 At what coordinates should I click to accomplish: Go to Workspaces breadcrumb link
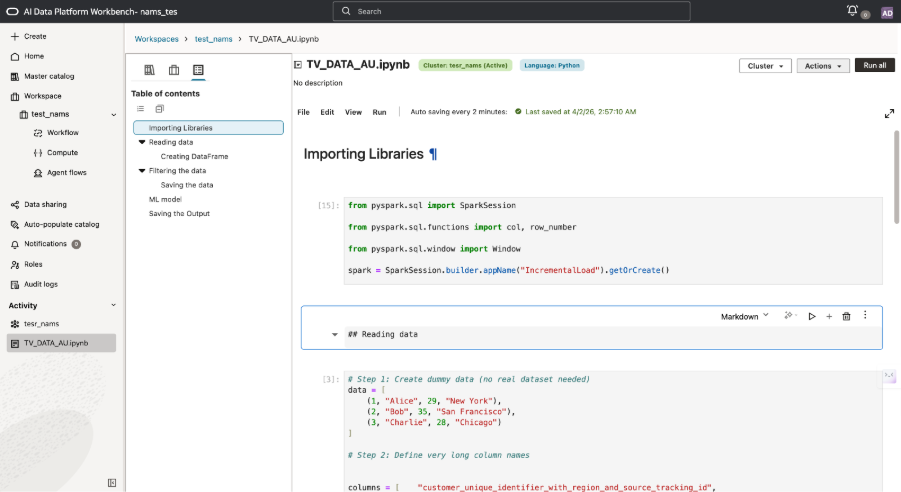[157, 39]
